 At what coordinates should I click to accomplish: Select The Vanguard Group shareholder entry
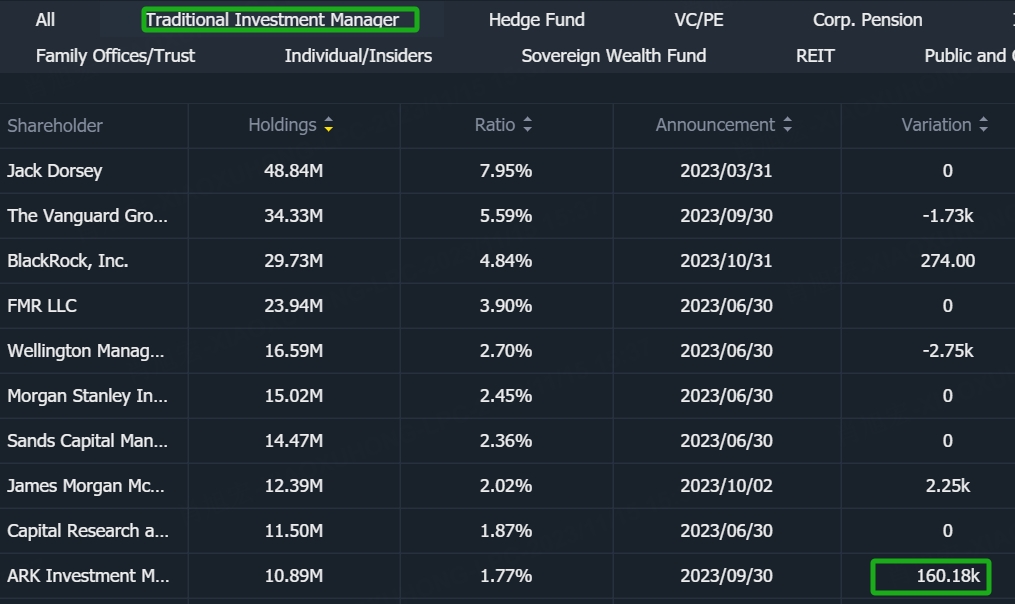point(87,216)
